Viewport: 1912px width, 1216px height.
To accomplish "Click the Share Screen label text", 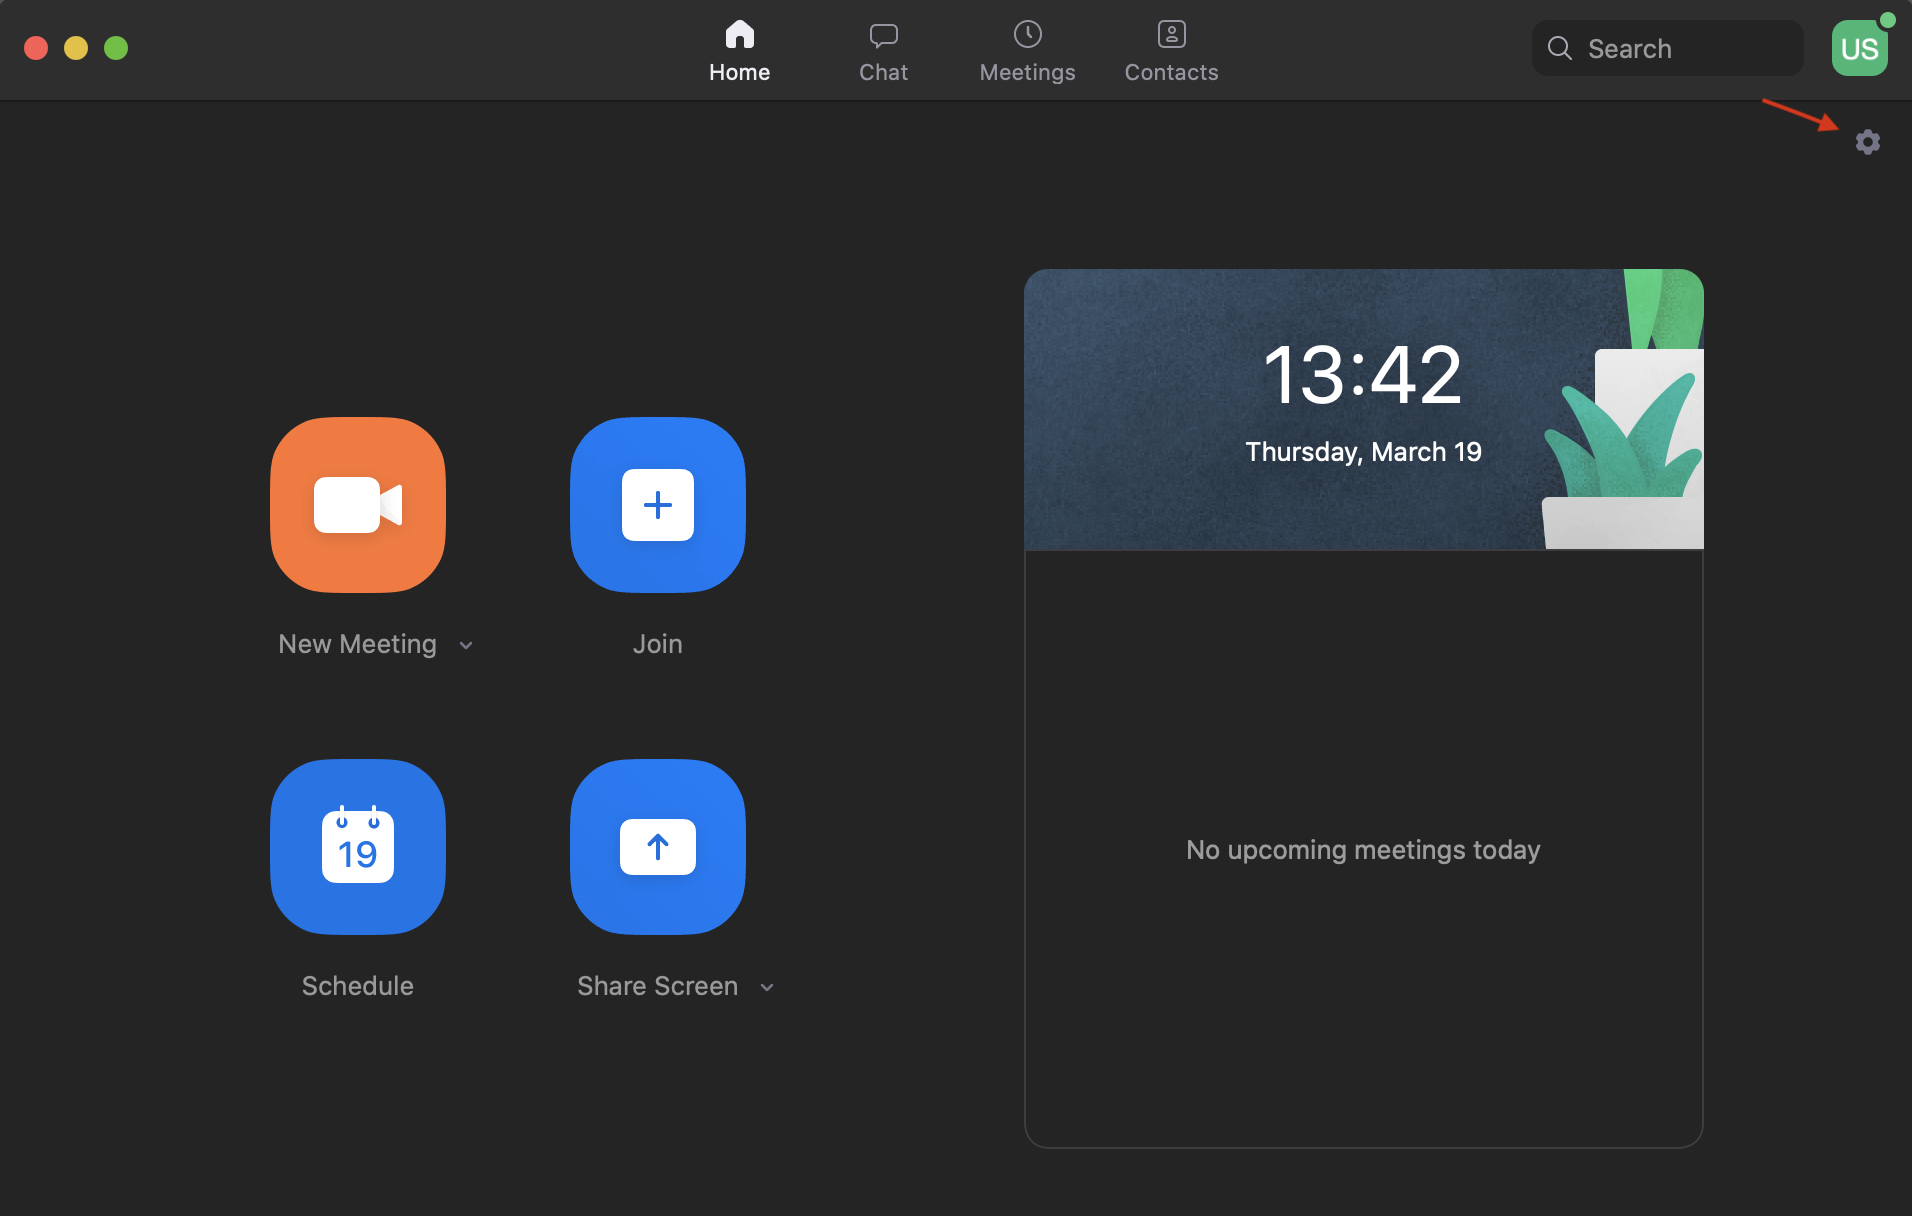I will [658, 986].
